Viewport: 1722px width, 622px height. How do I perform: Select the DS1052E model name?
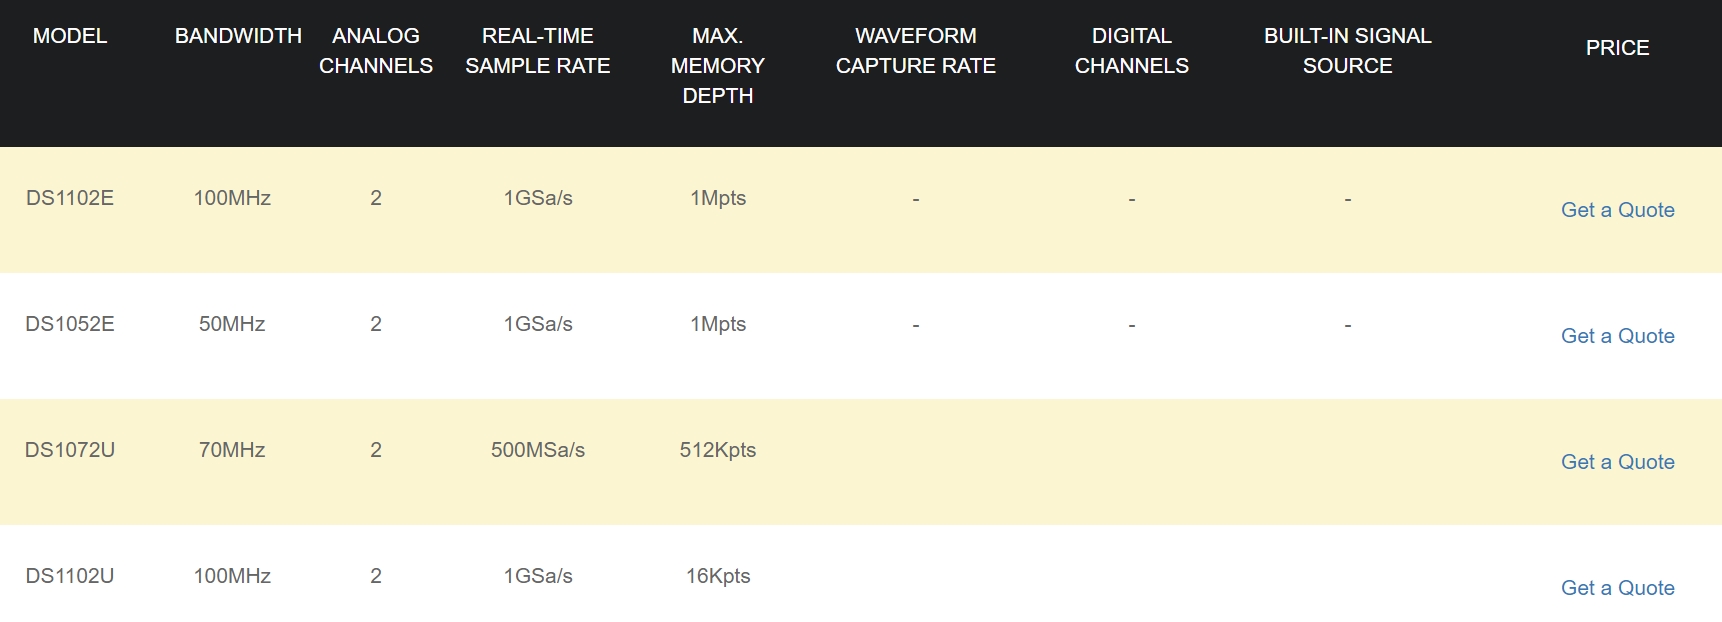[x=70, y=324]
